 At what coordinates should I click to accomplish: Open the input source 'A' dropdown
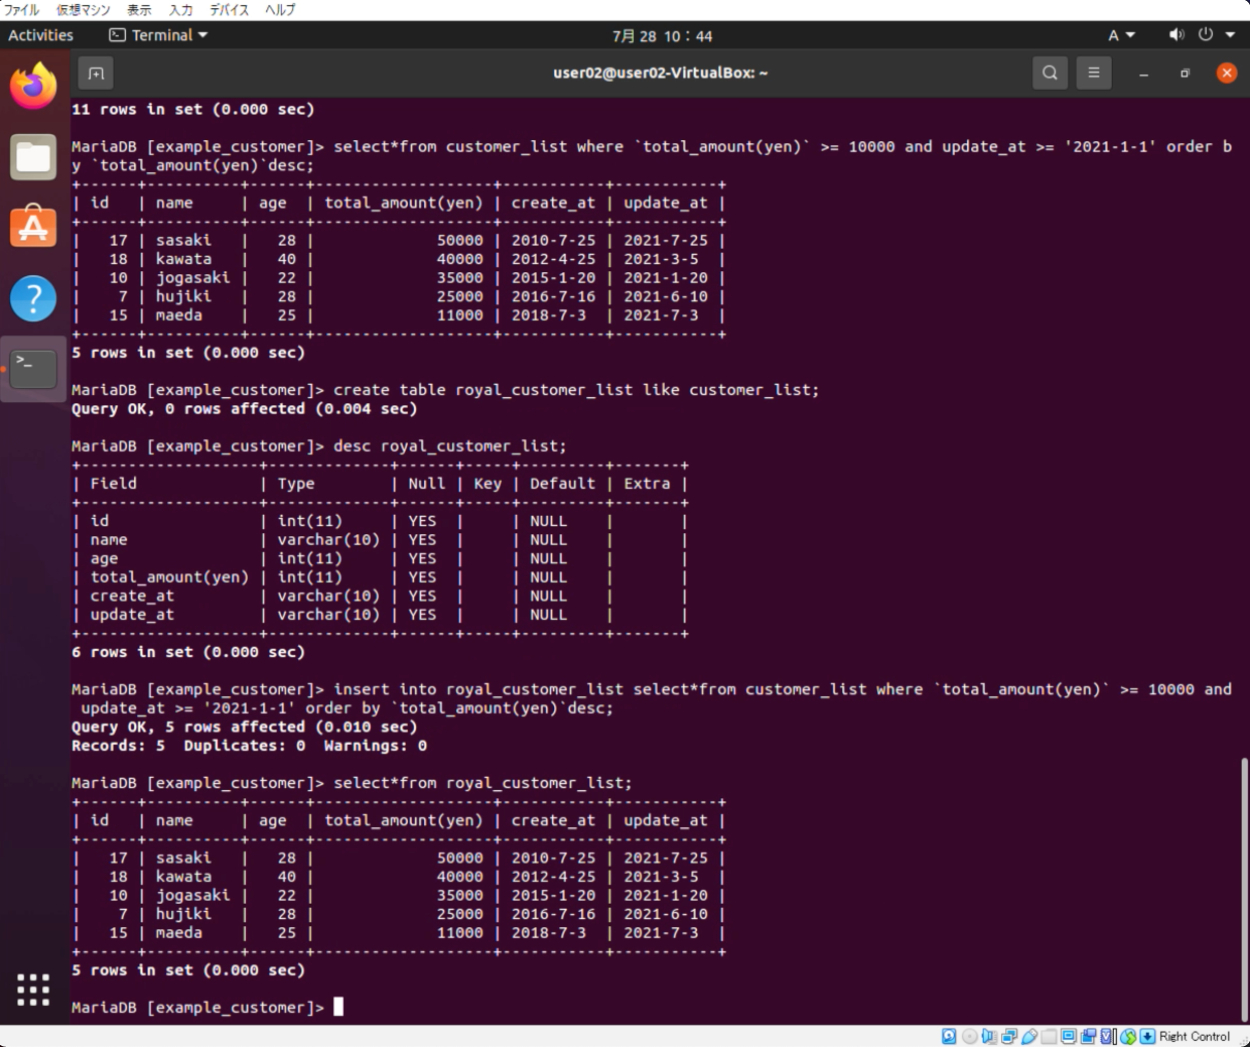click(x=1121, y=35)
